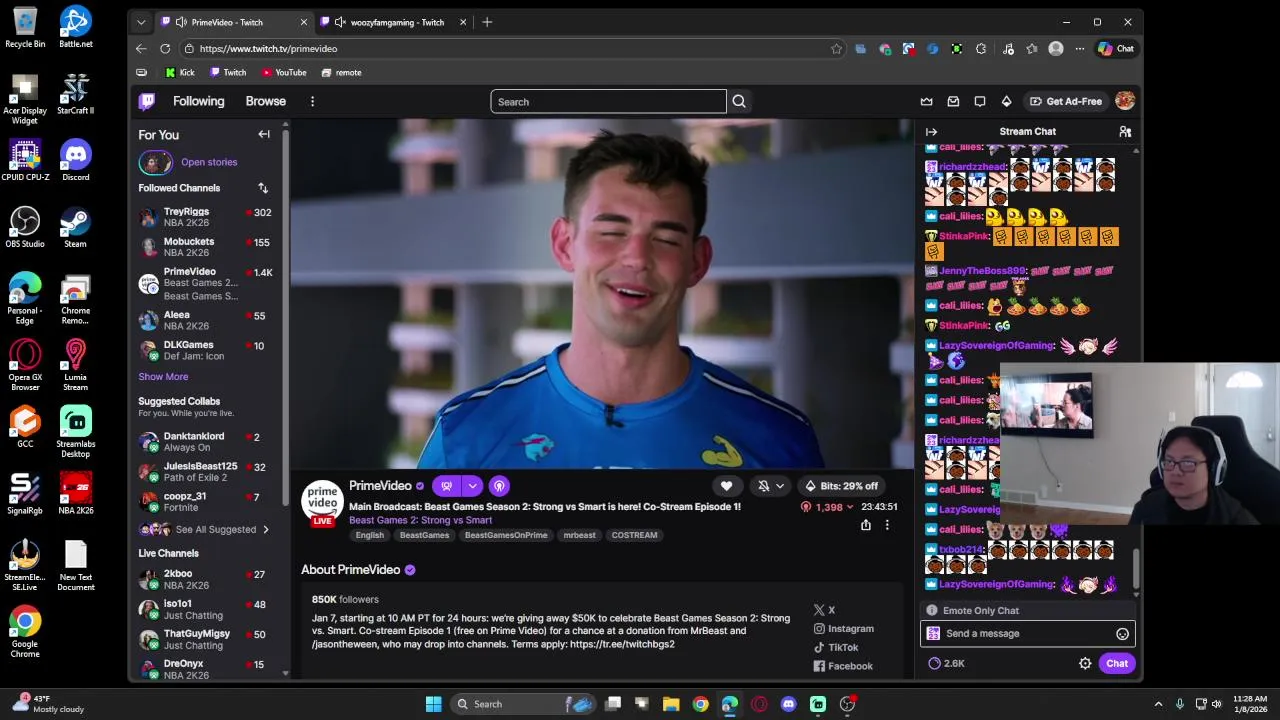The height and width of the screenshot is (720, 1280).
Task: Expand the co-stream dropdown arrow
Action: pyautogui.click(x=472, y=486)
